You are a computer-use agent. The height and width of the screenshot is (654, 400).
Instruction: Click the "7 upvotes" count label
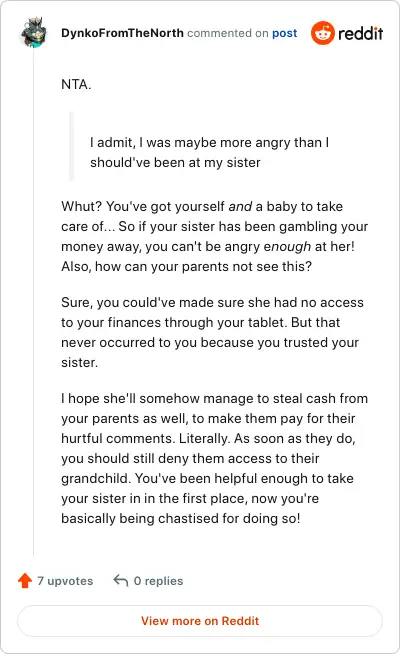coord(65,581)
